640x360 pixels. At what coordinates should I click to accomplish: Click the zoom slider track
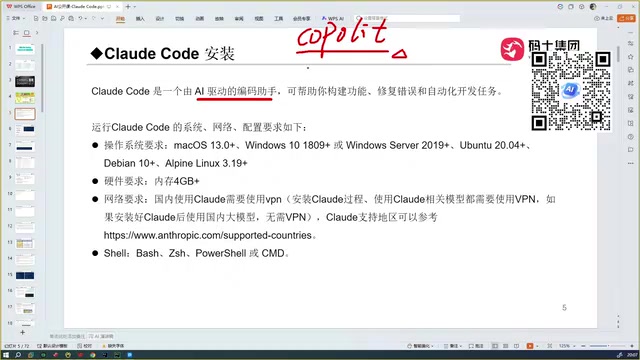(x=607, y=346)
